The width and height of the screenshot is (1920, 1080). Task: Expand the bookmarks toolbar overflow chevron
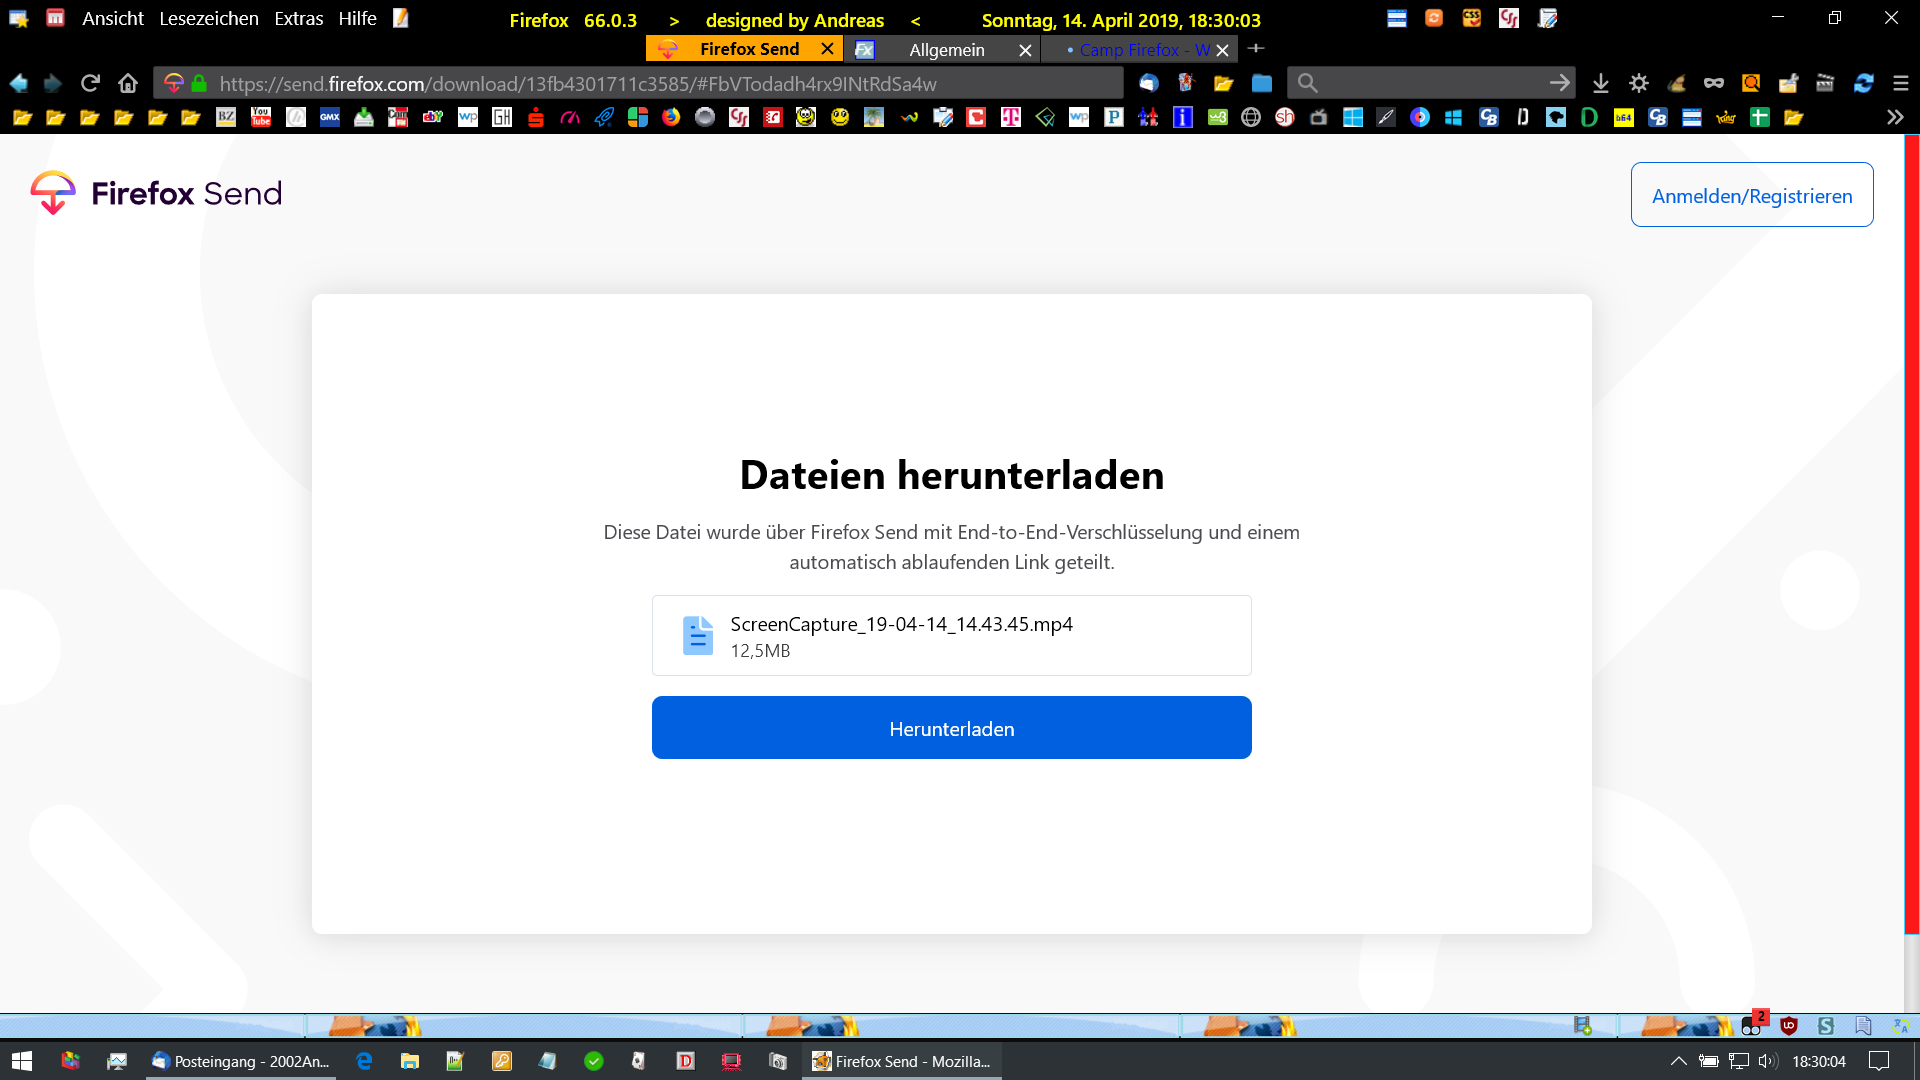tap(1894, 117)
